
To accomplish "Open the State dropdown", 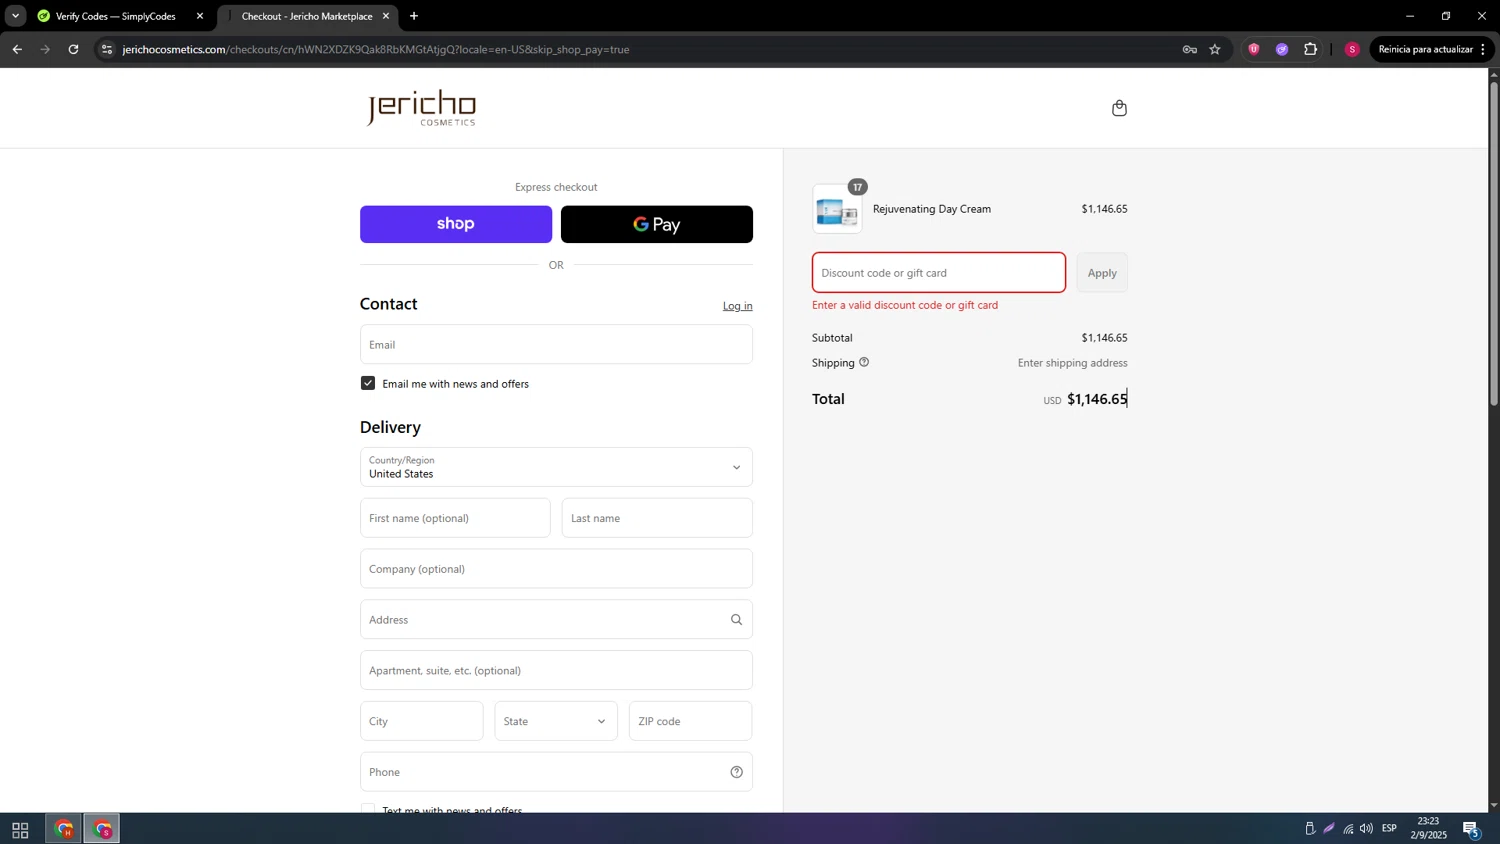I will (556, 721).
